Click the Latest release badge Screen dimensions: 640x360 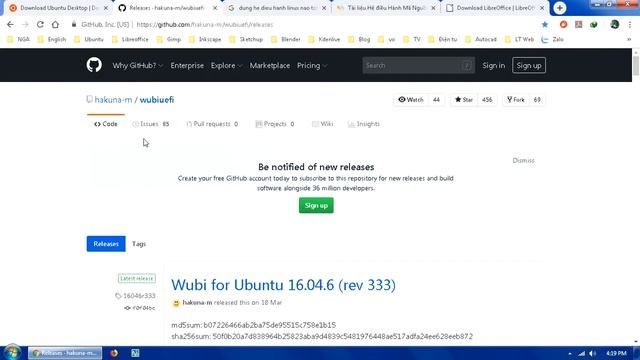click(x=137, y=278)
